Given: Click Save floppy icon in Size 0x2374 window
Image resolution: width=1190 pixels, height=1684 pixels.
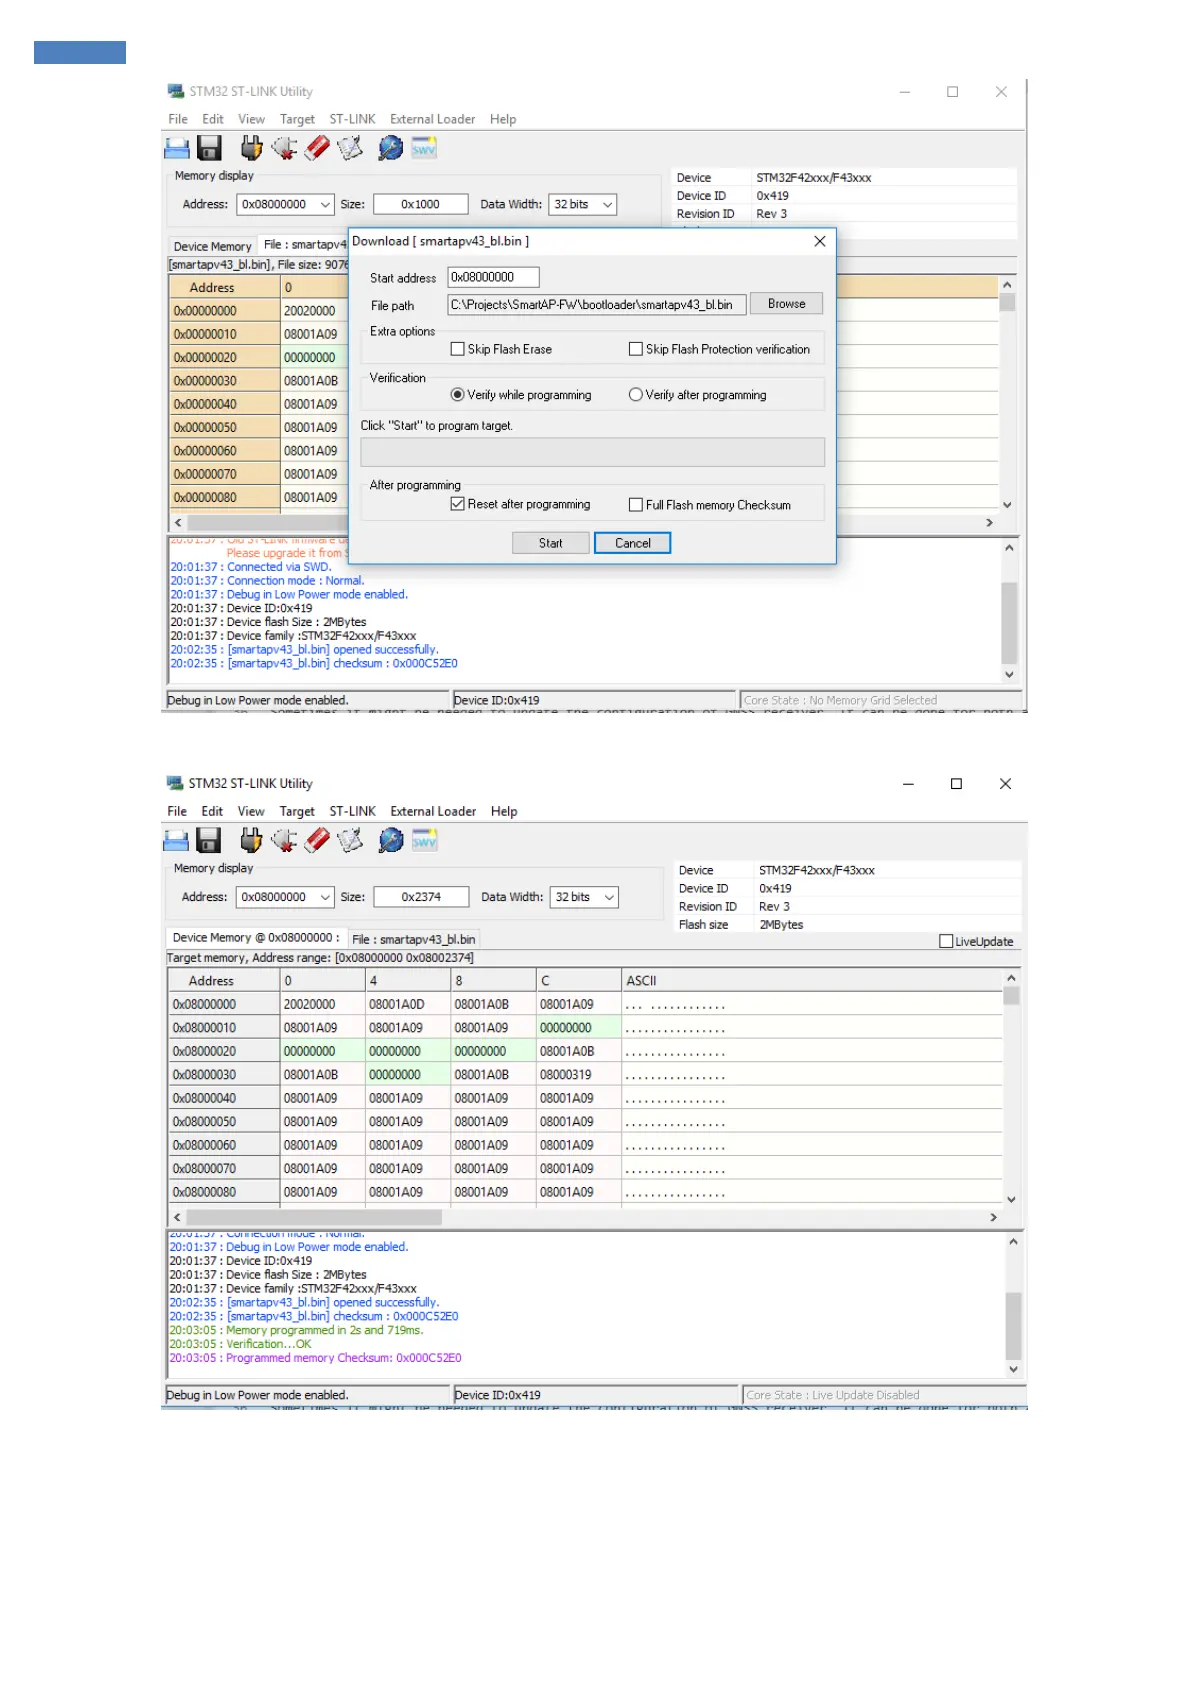Looking at the screenshot, I should pos(209,841).
